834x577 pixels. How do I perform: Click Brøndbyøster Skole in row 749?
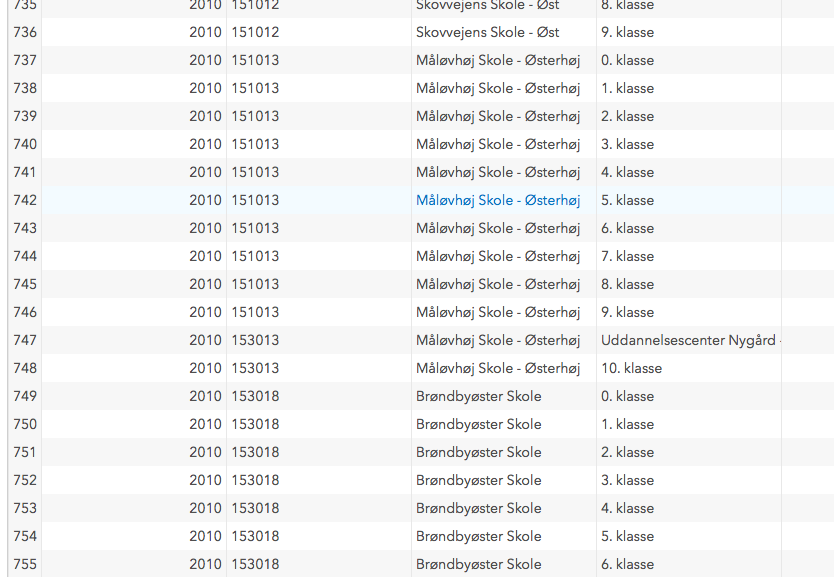(479, 396)
